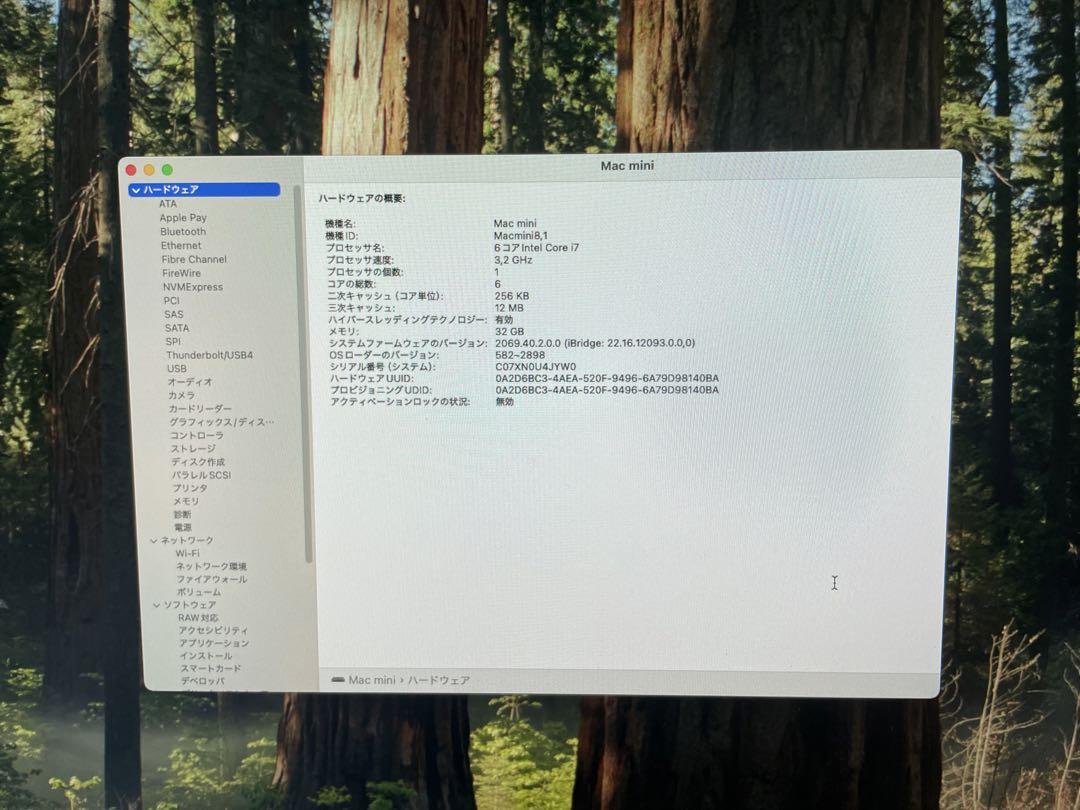The image size is (1080, 810).
Task: Click the sidebar vertical scrollbar
Action: pos(303,375)
